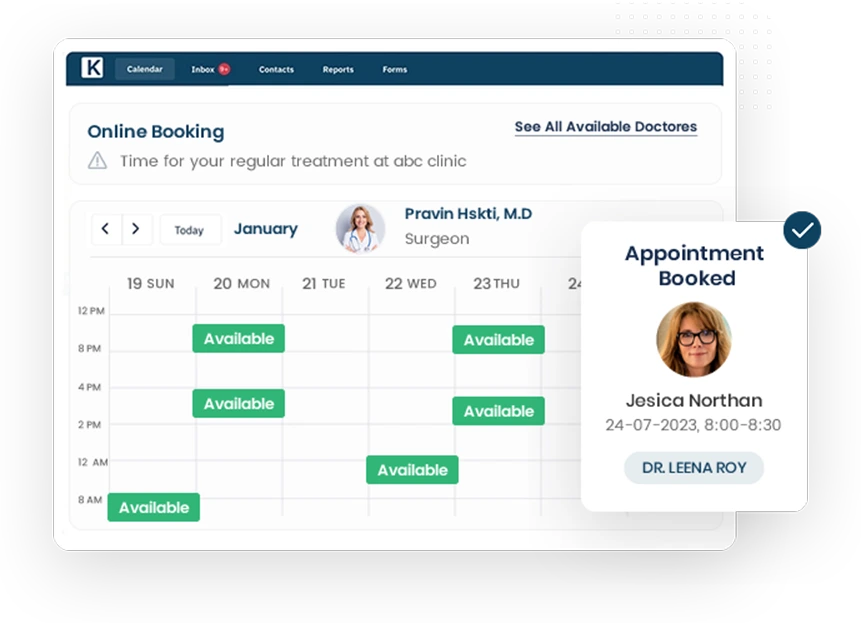Select the 8 PM Available slot on 20 MON
Screen dimensions: 861x623
click(238, 339)
